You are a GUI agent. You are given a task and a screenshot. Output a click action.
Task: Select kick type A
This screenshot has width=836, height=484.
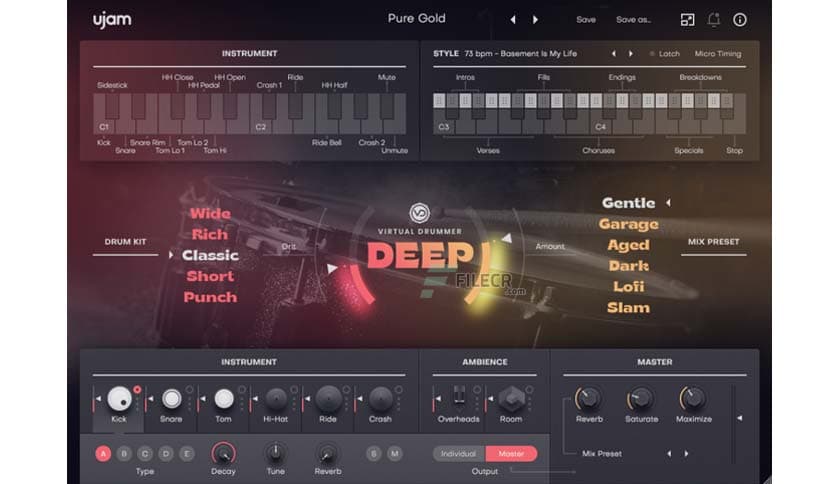tap(103, 454)
